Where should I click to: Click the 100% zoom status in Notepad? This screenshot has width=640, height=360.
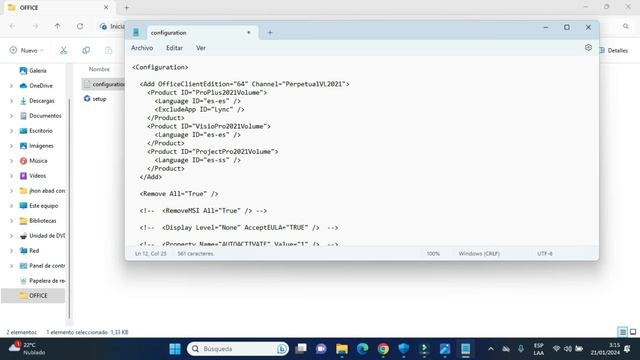click(x=433, y=253)
